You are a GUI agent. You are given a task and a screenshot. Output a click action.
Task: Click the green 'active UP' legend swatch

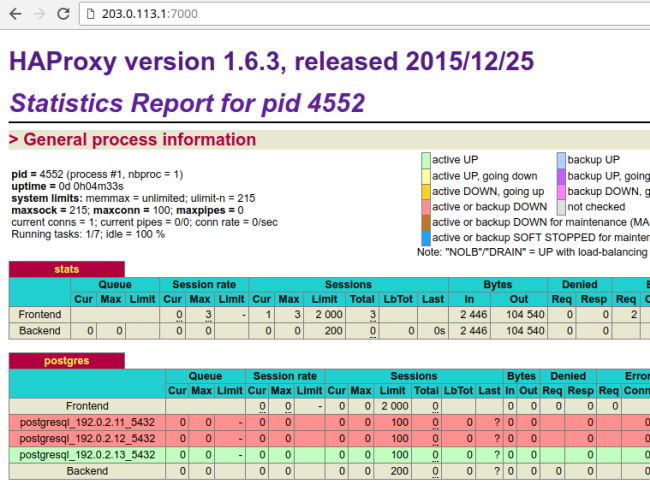pyautogui.click(x=426, y=160)
